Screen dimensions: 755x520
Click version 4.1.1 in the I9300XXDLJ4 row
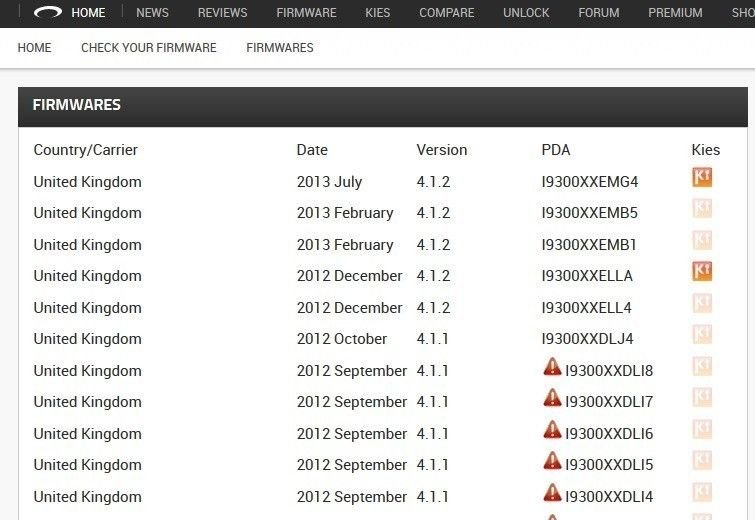tap(432, 339)
